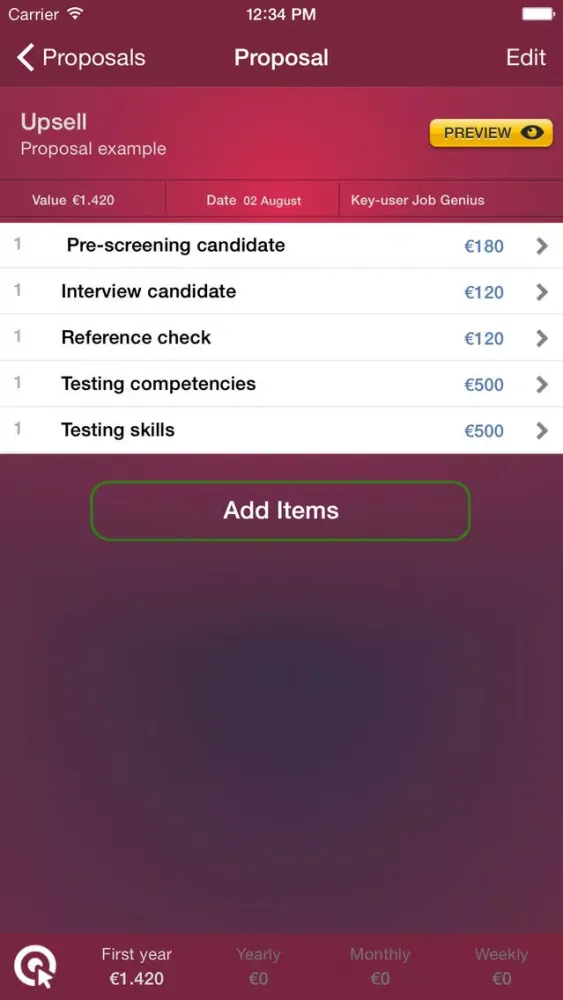Tap the Date 02 August field

pyautogui.click(x=253, y=200)
